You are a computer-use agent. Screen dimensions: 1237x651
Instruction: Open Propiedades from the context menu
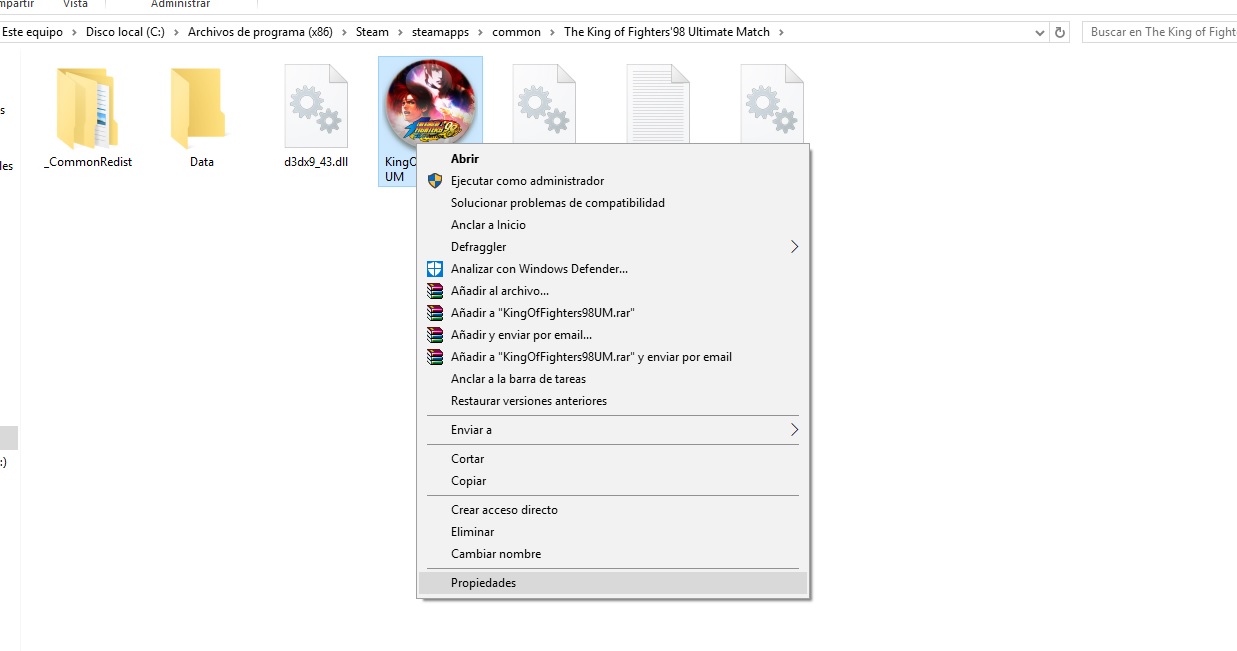click(613, 583)
